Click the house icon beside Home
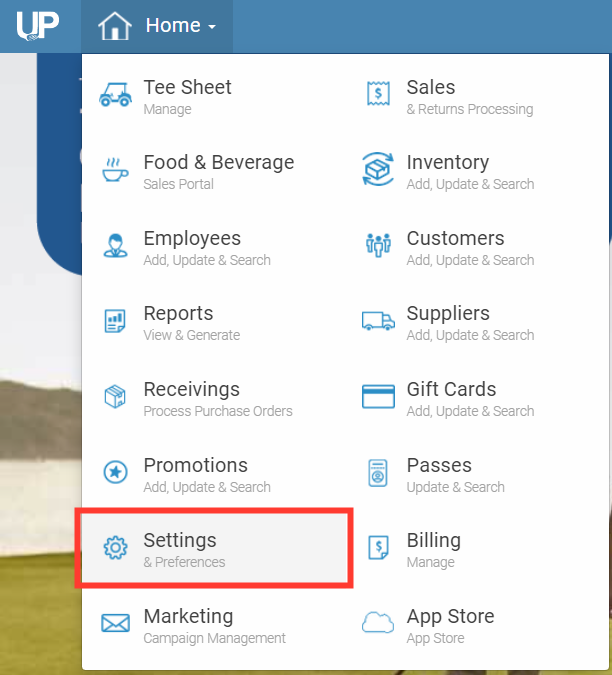This screenshot has height=675, width=612. point(116,26)
